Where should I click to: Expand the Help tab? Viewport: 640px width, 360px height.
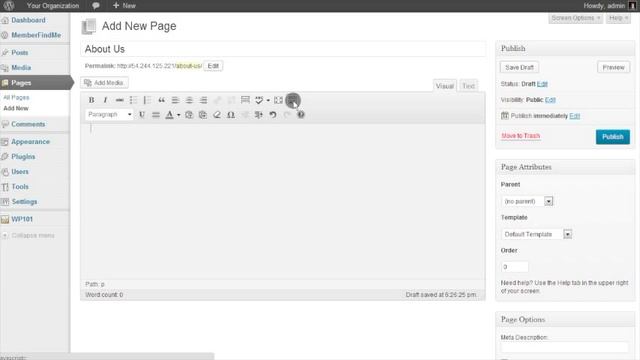point(618,18)
